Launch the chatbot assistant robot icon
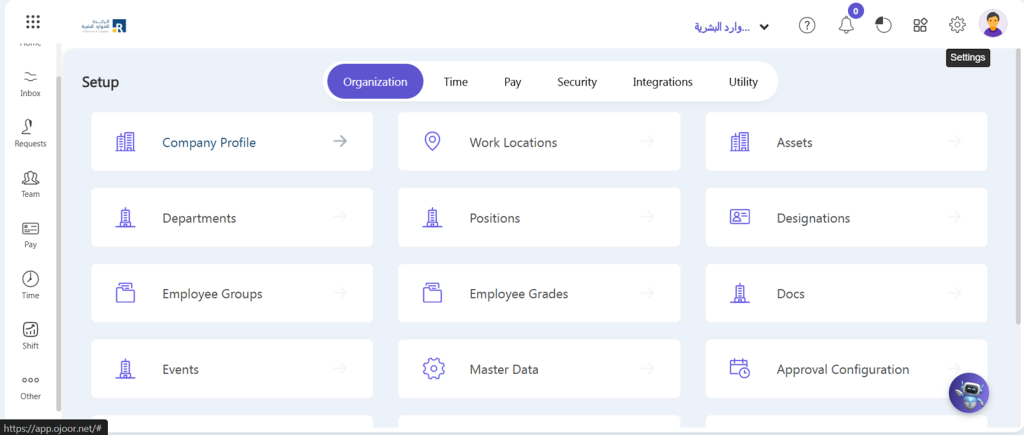This screenshot has height=435, width=1024. [x=968, y=392]
